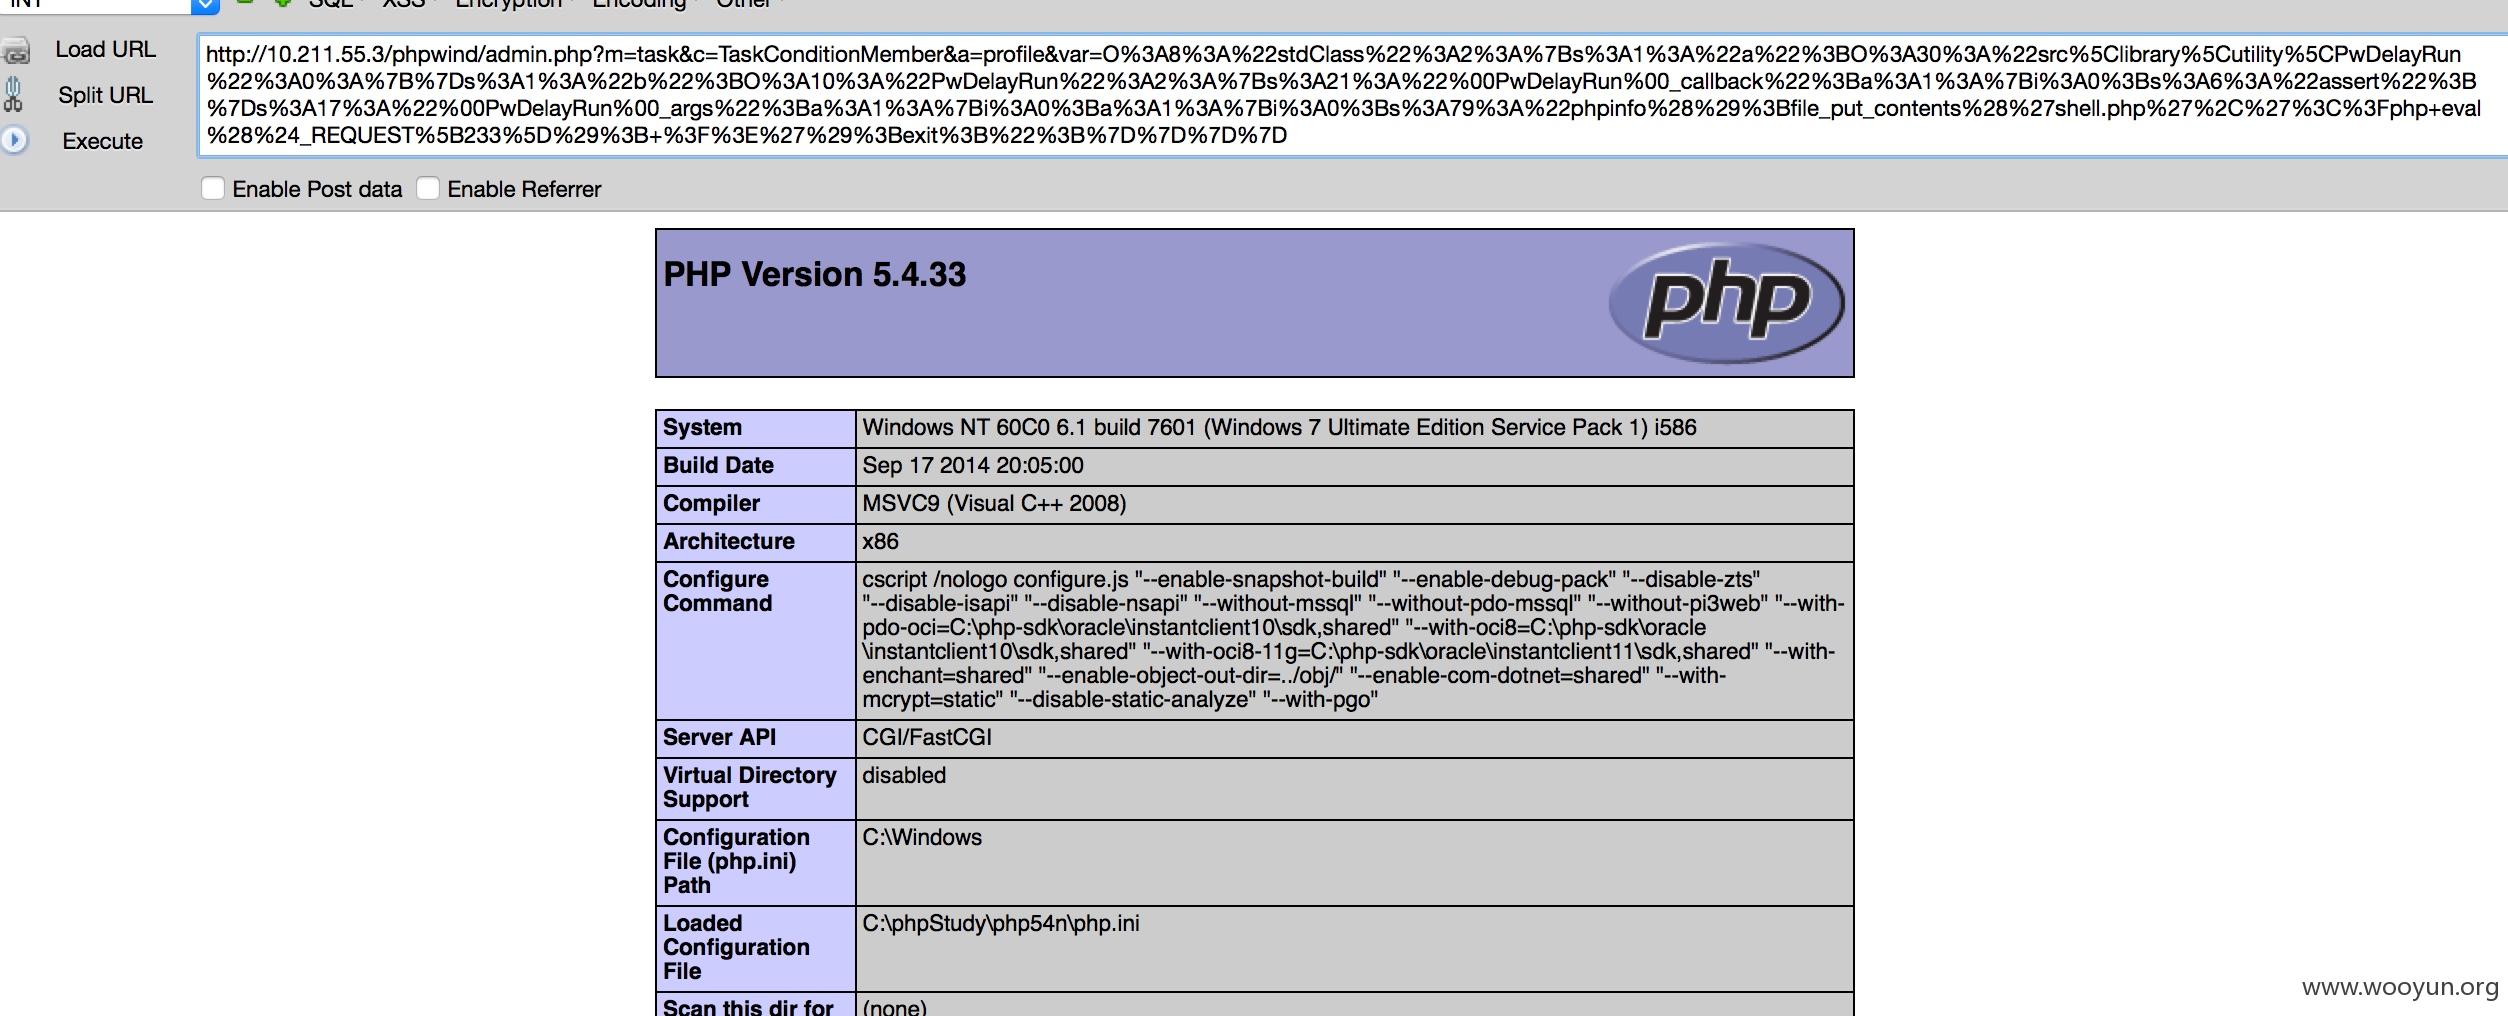Viewport: 2508px width, 1016px height.
Task: Open the INT dropdown arrow
Action: coord(204,5)
